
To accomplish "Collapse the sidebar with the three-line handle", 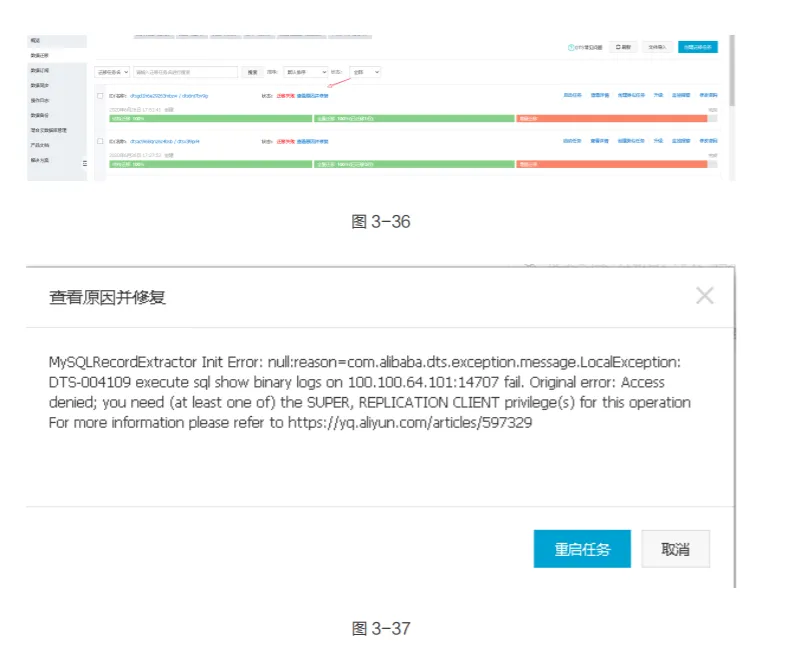I will (x=84, y=163).
